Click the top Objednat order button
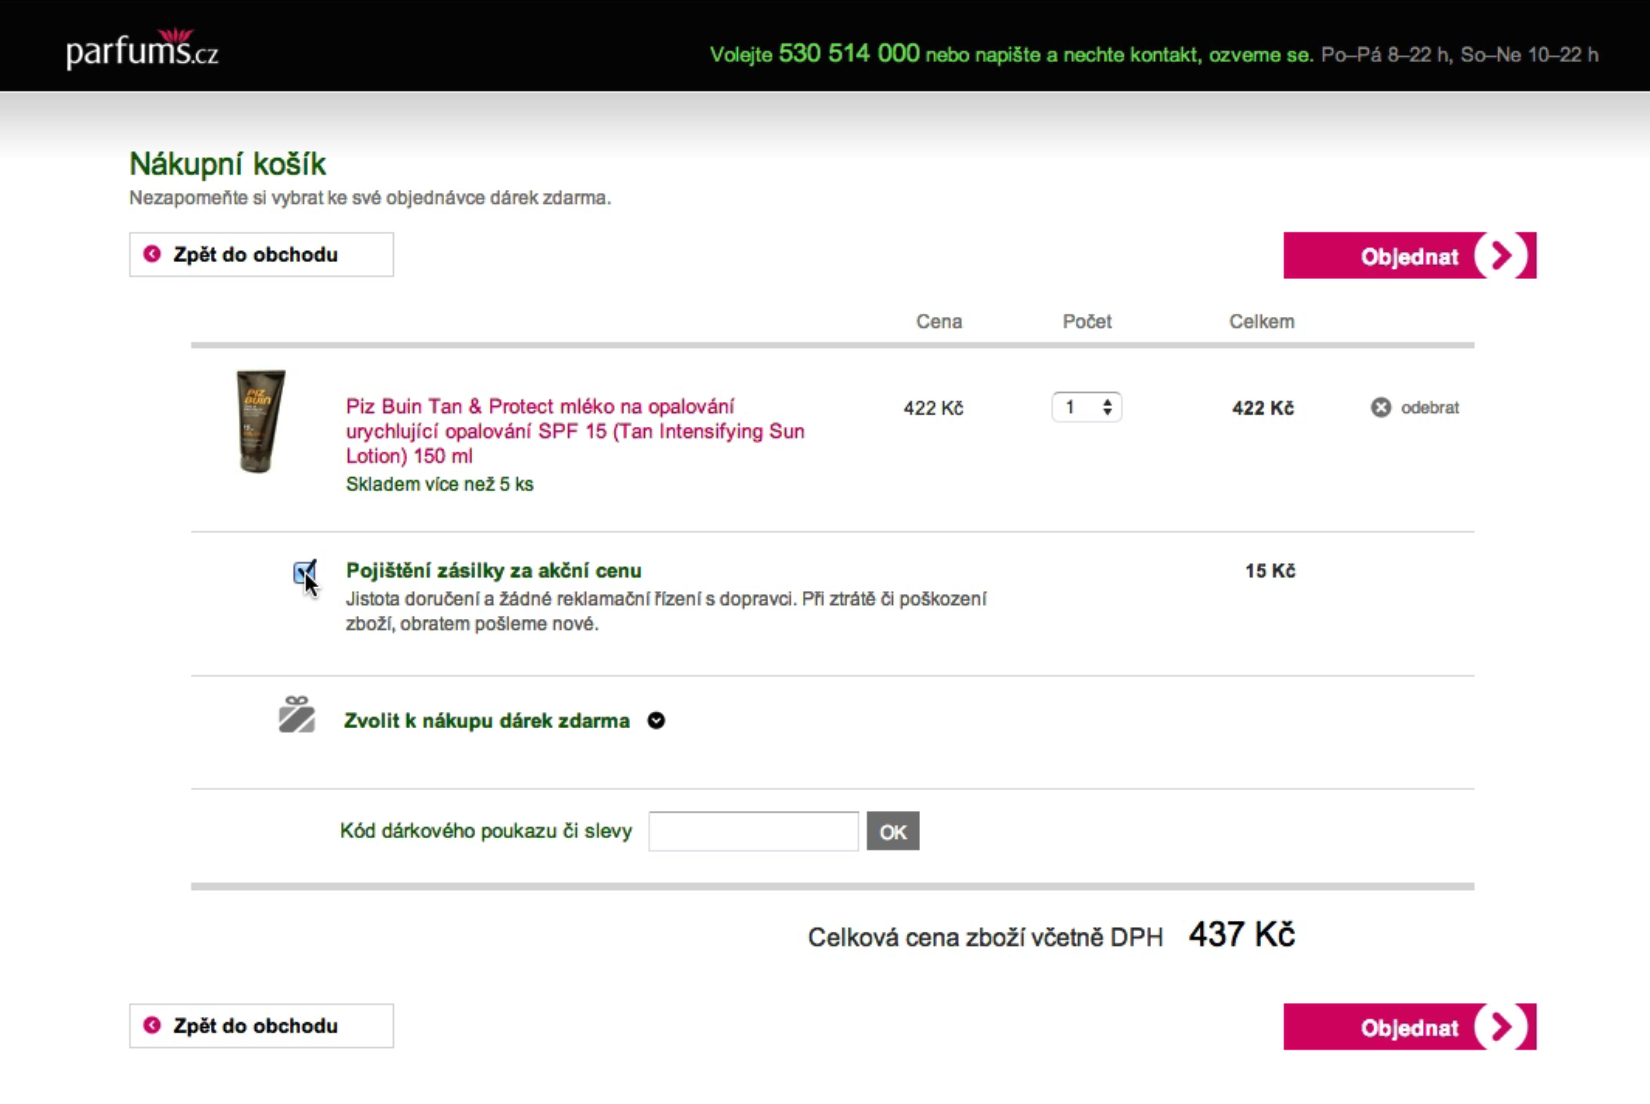 coord(1409,256)
